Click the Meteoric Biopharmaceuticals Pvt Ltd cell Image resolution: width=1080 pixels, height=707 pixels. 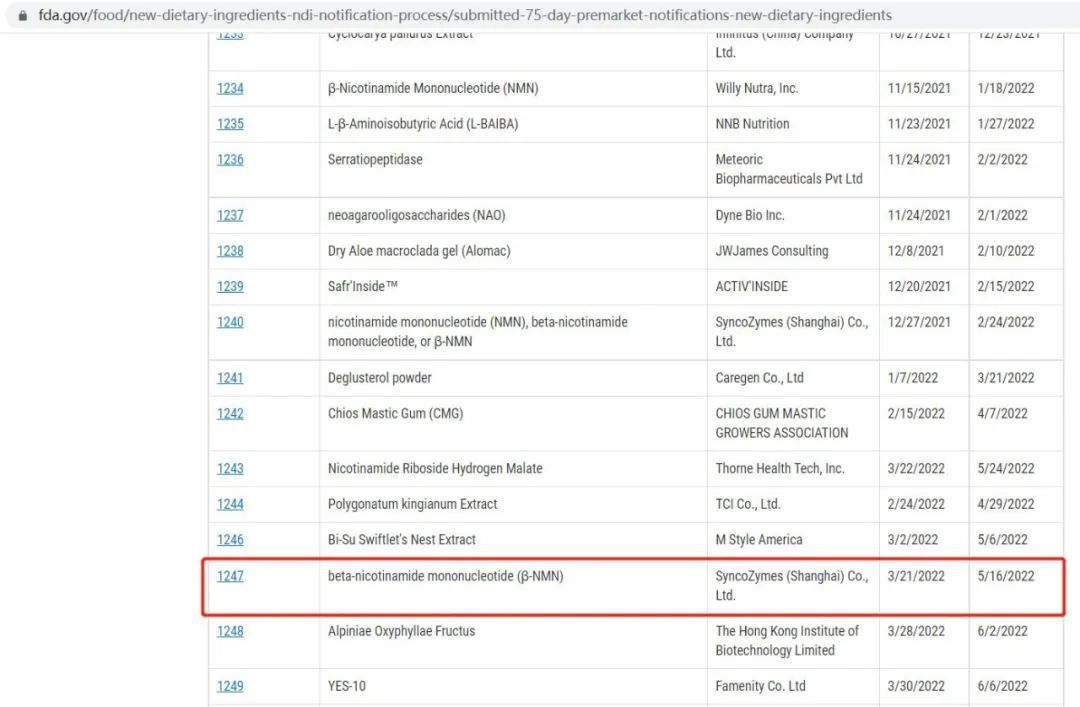pos(793,170)
